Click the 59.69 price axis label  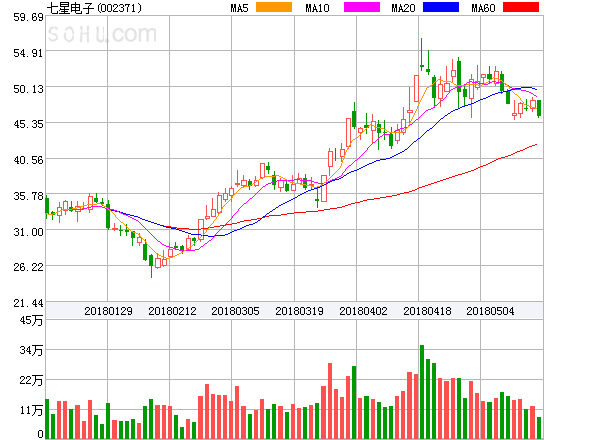(x=28, y=17)
